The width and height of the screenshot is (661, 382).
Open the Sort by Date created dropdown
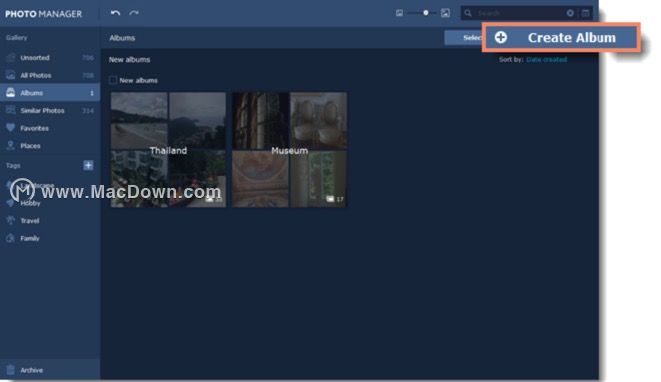coord(546,59)
